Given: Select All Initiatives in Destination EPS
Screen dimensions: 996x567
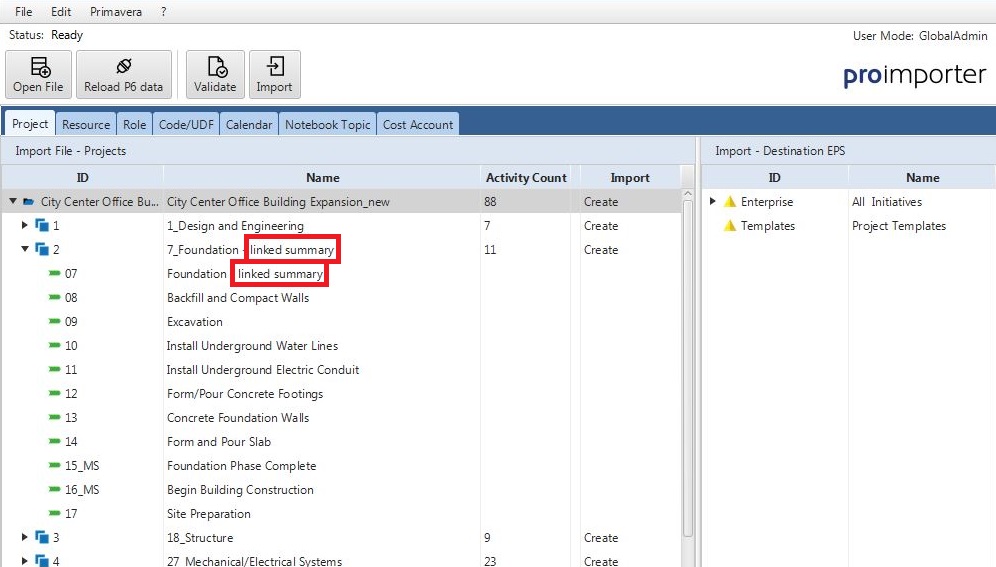Looking at the screenshot, I should (x=887, y=202).
